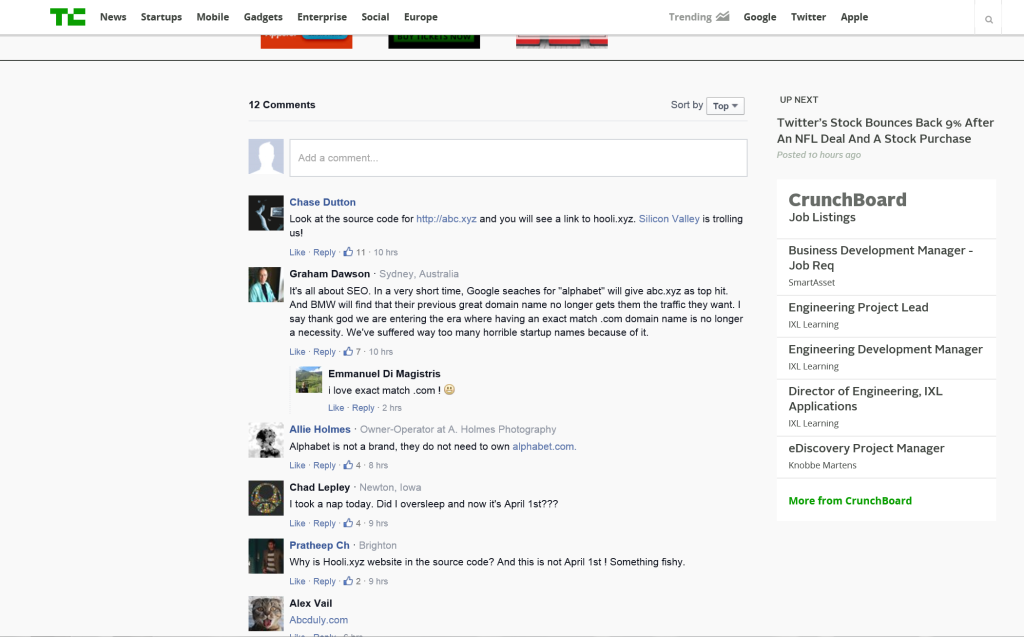Click thumbs-up icon on Chase Dutton's comment
The width and height of the screenshot is (1024, 637).
349,252
